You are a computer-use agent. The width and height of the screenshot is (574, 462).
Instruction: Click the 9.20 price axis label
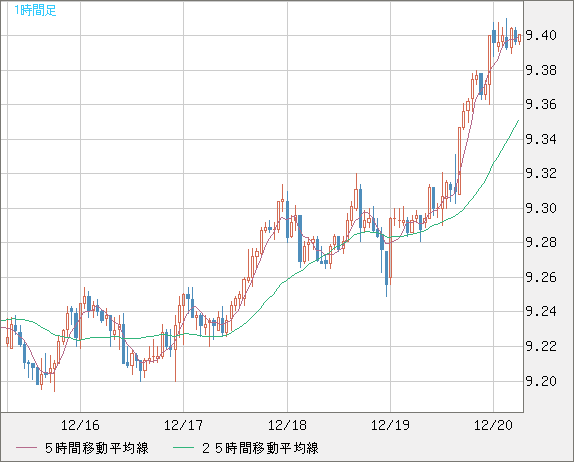541,381
